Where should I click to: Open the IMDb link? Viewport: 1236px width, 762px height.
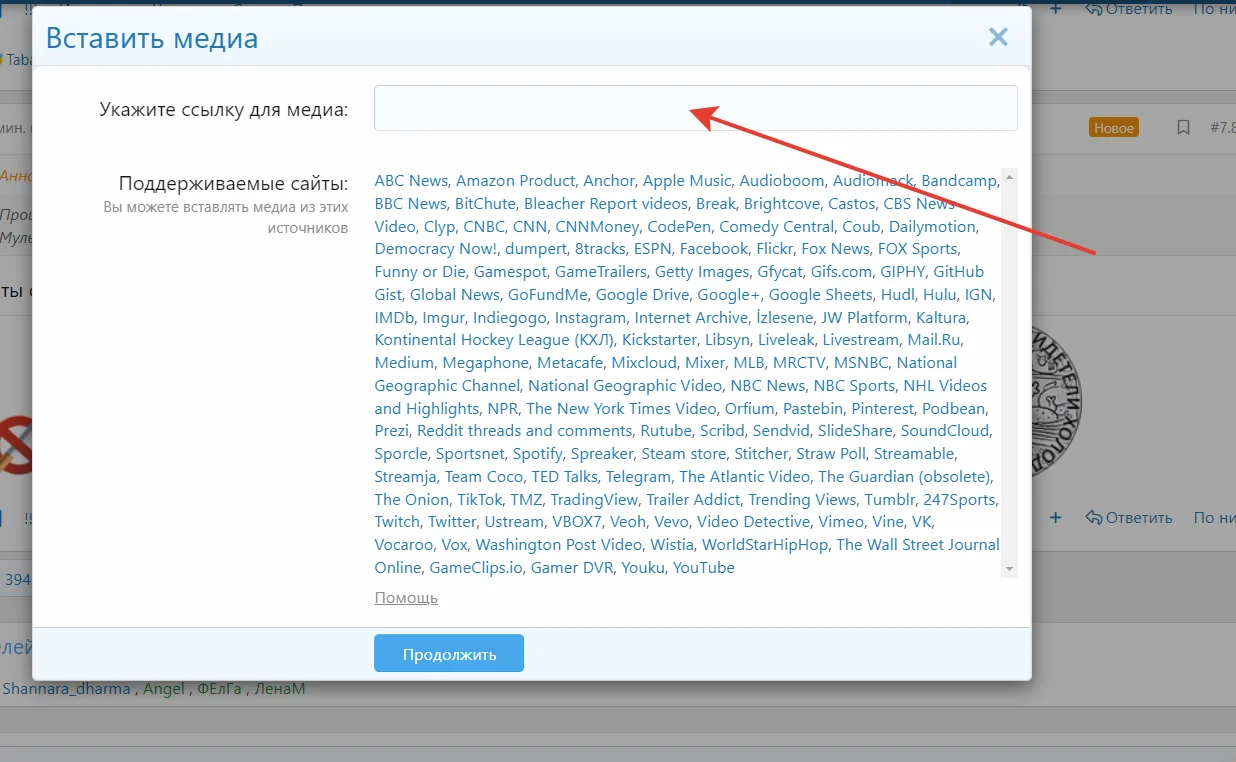pyautogui.click(x=394, y=318)
